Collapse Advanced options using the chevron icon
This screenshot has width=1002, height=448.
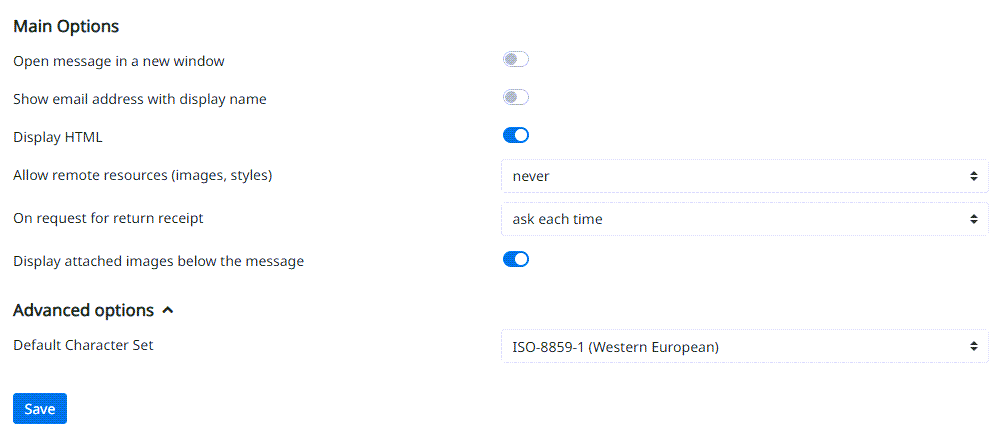(168, 311)
